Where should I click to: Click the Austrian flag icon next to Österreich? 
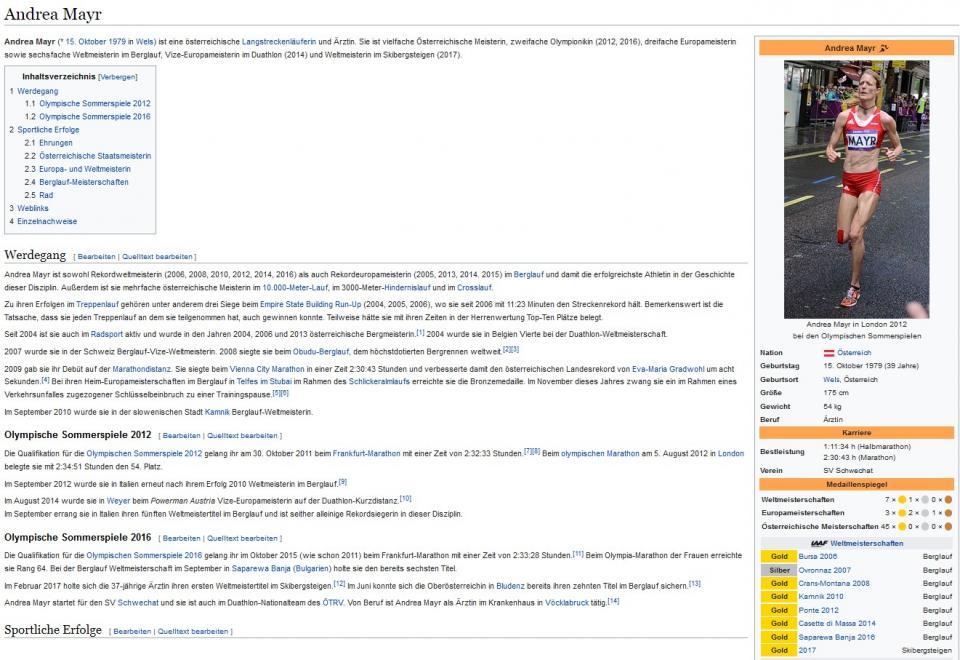point(828,353)
